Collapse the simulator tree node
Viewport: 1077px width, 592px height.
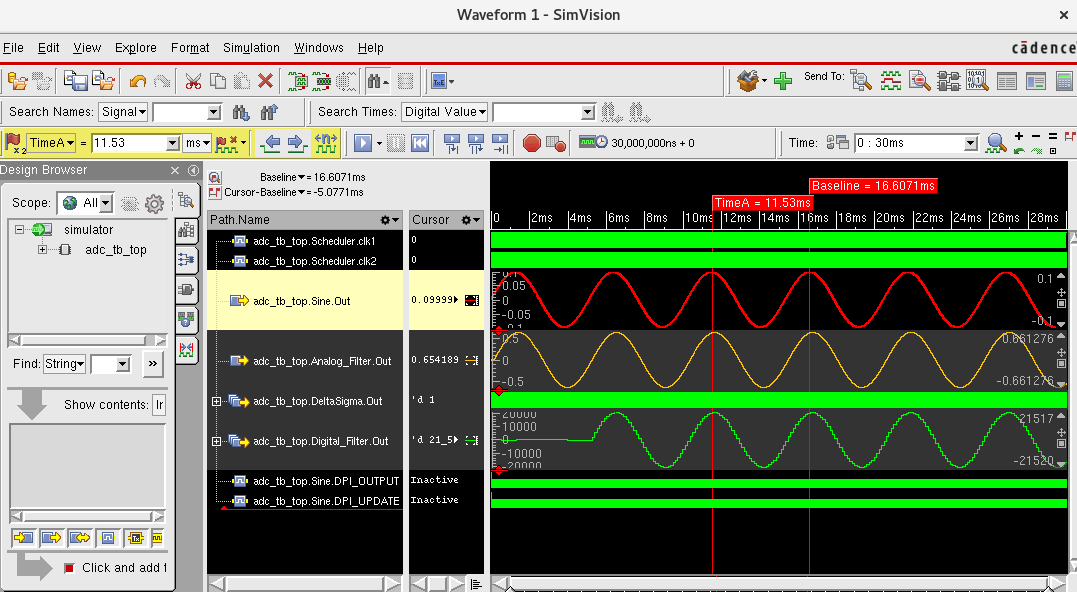point(20,230)
